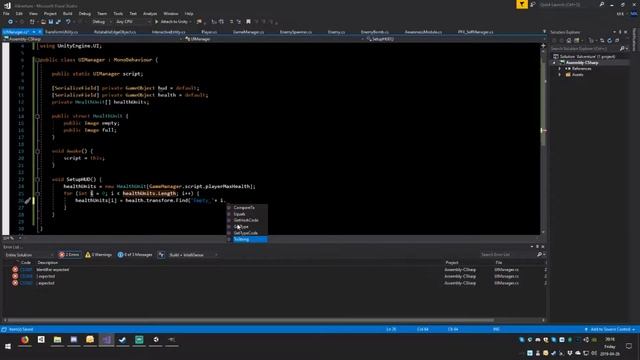Open the Project menu
The width and height of the screenshot is (640, 360).
pyautogui.click(x=50, y=13)
